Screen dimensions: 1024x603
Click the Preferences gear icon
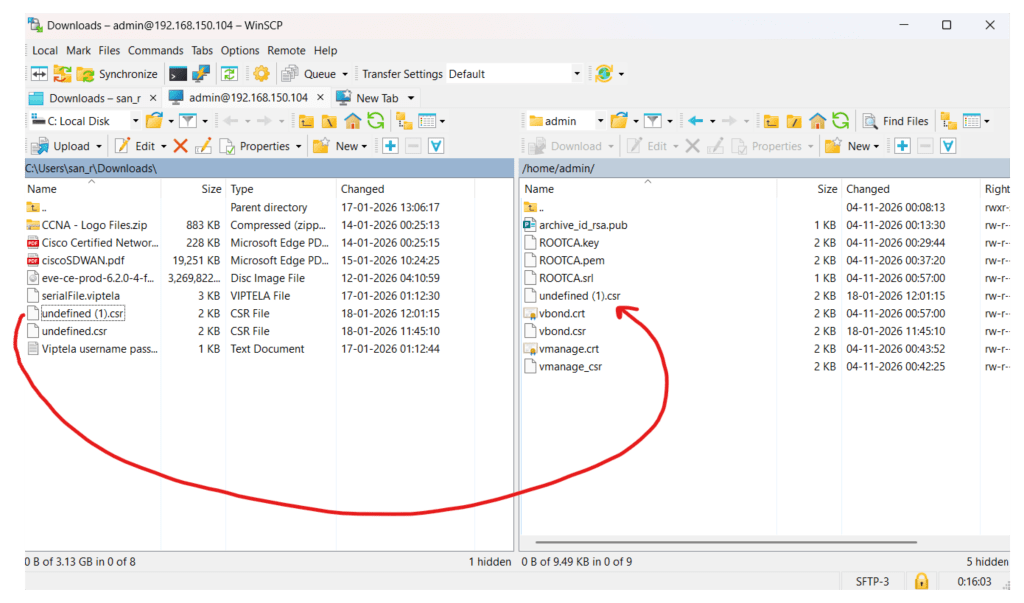tap(261, 74)
